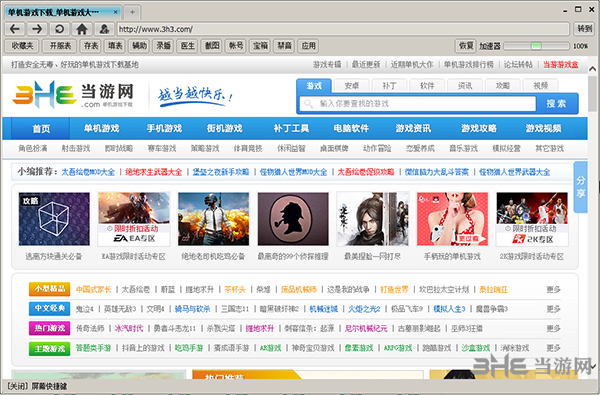Viewport: 600px width, 395px height.
Task: Click the green 主题游戏 category label
Action: click(x=49, y=349)
